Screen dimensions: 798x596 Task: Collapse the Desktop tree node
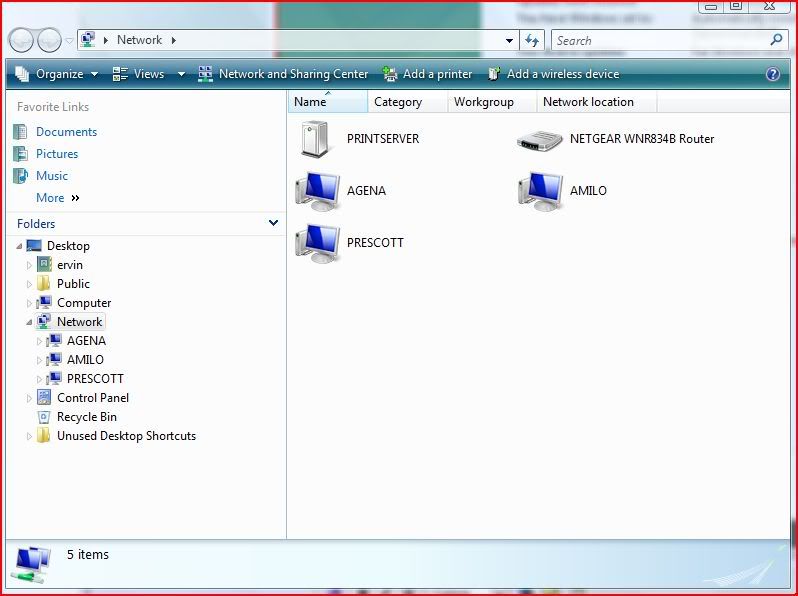(x=19, y=246)
